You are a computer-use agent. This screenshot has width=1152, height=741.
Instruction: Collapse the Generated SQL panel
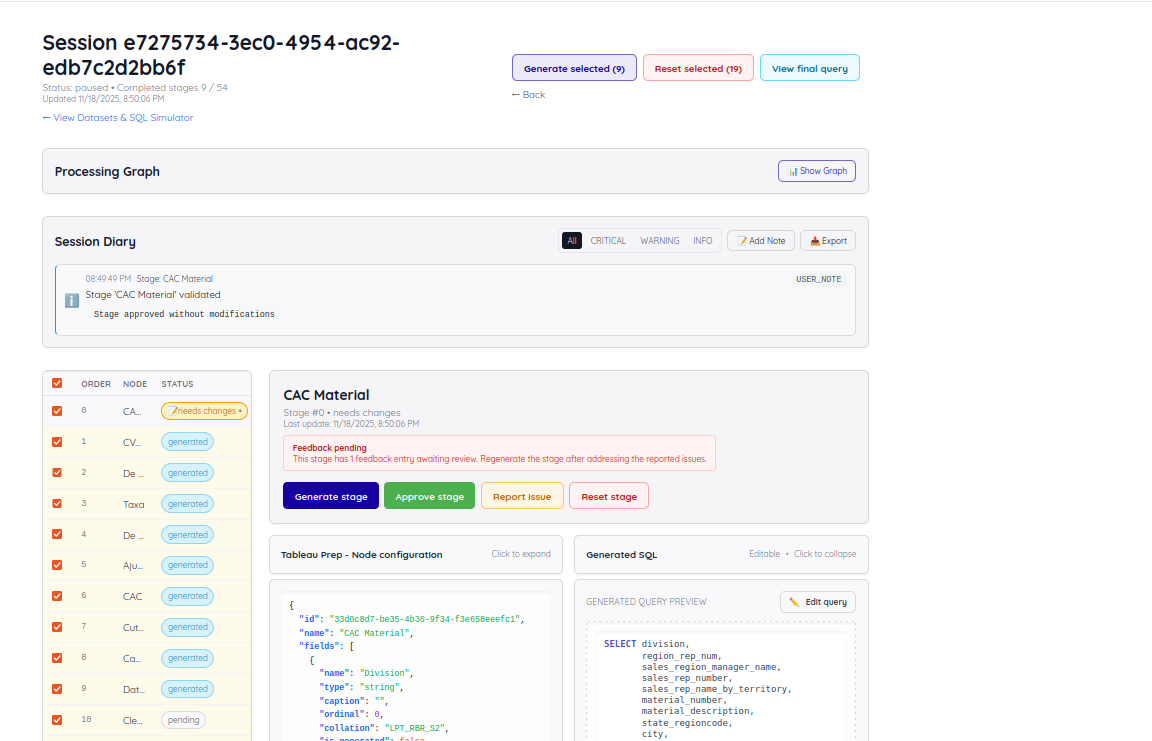point(721,554)
